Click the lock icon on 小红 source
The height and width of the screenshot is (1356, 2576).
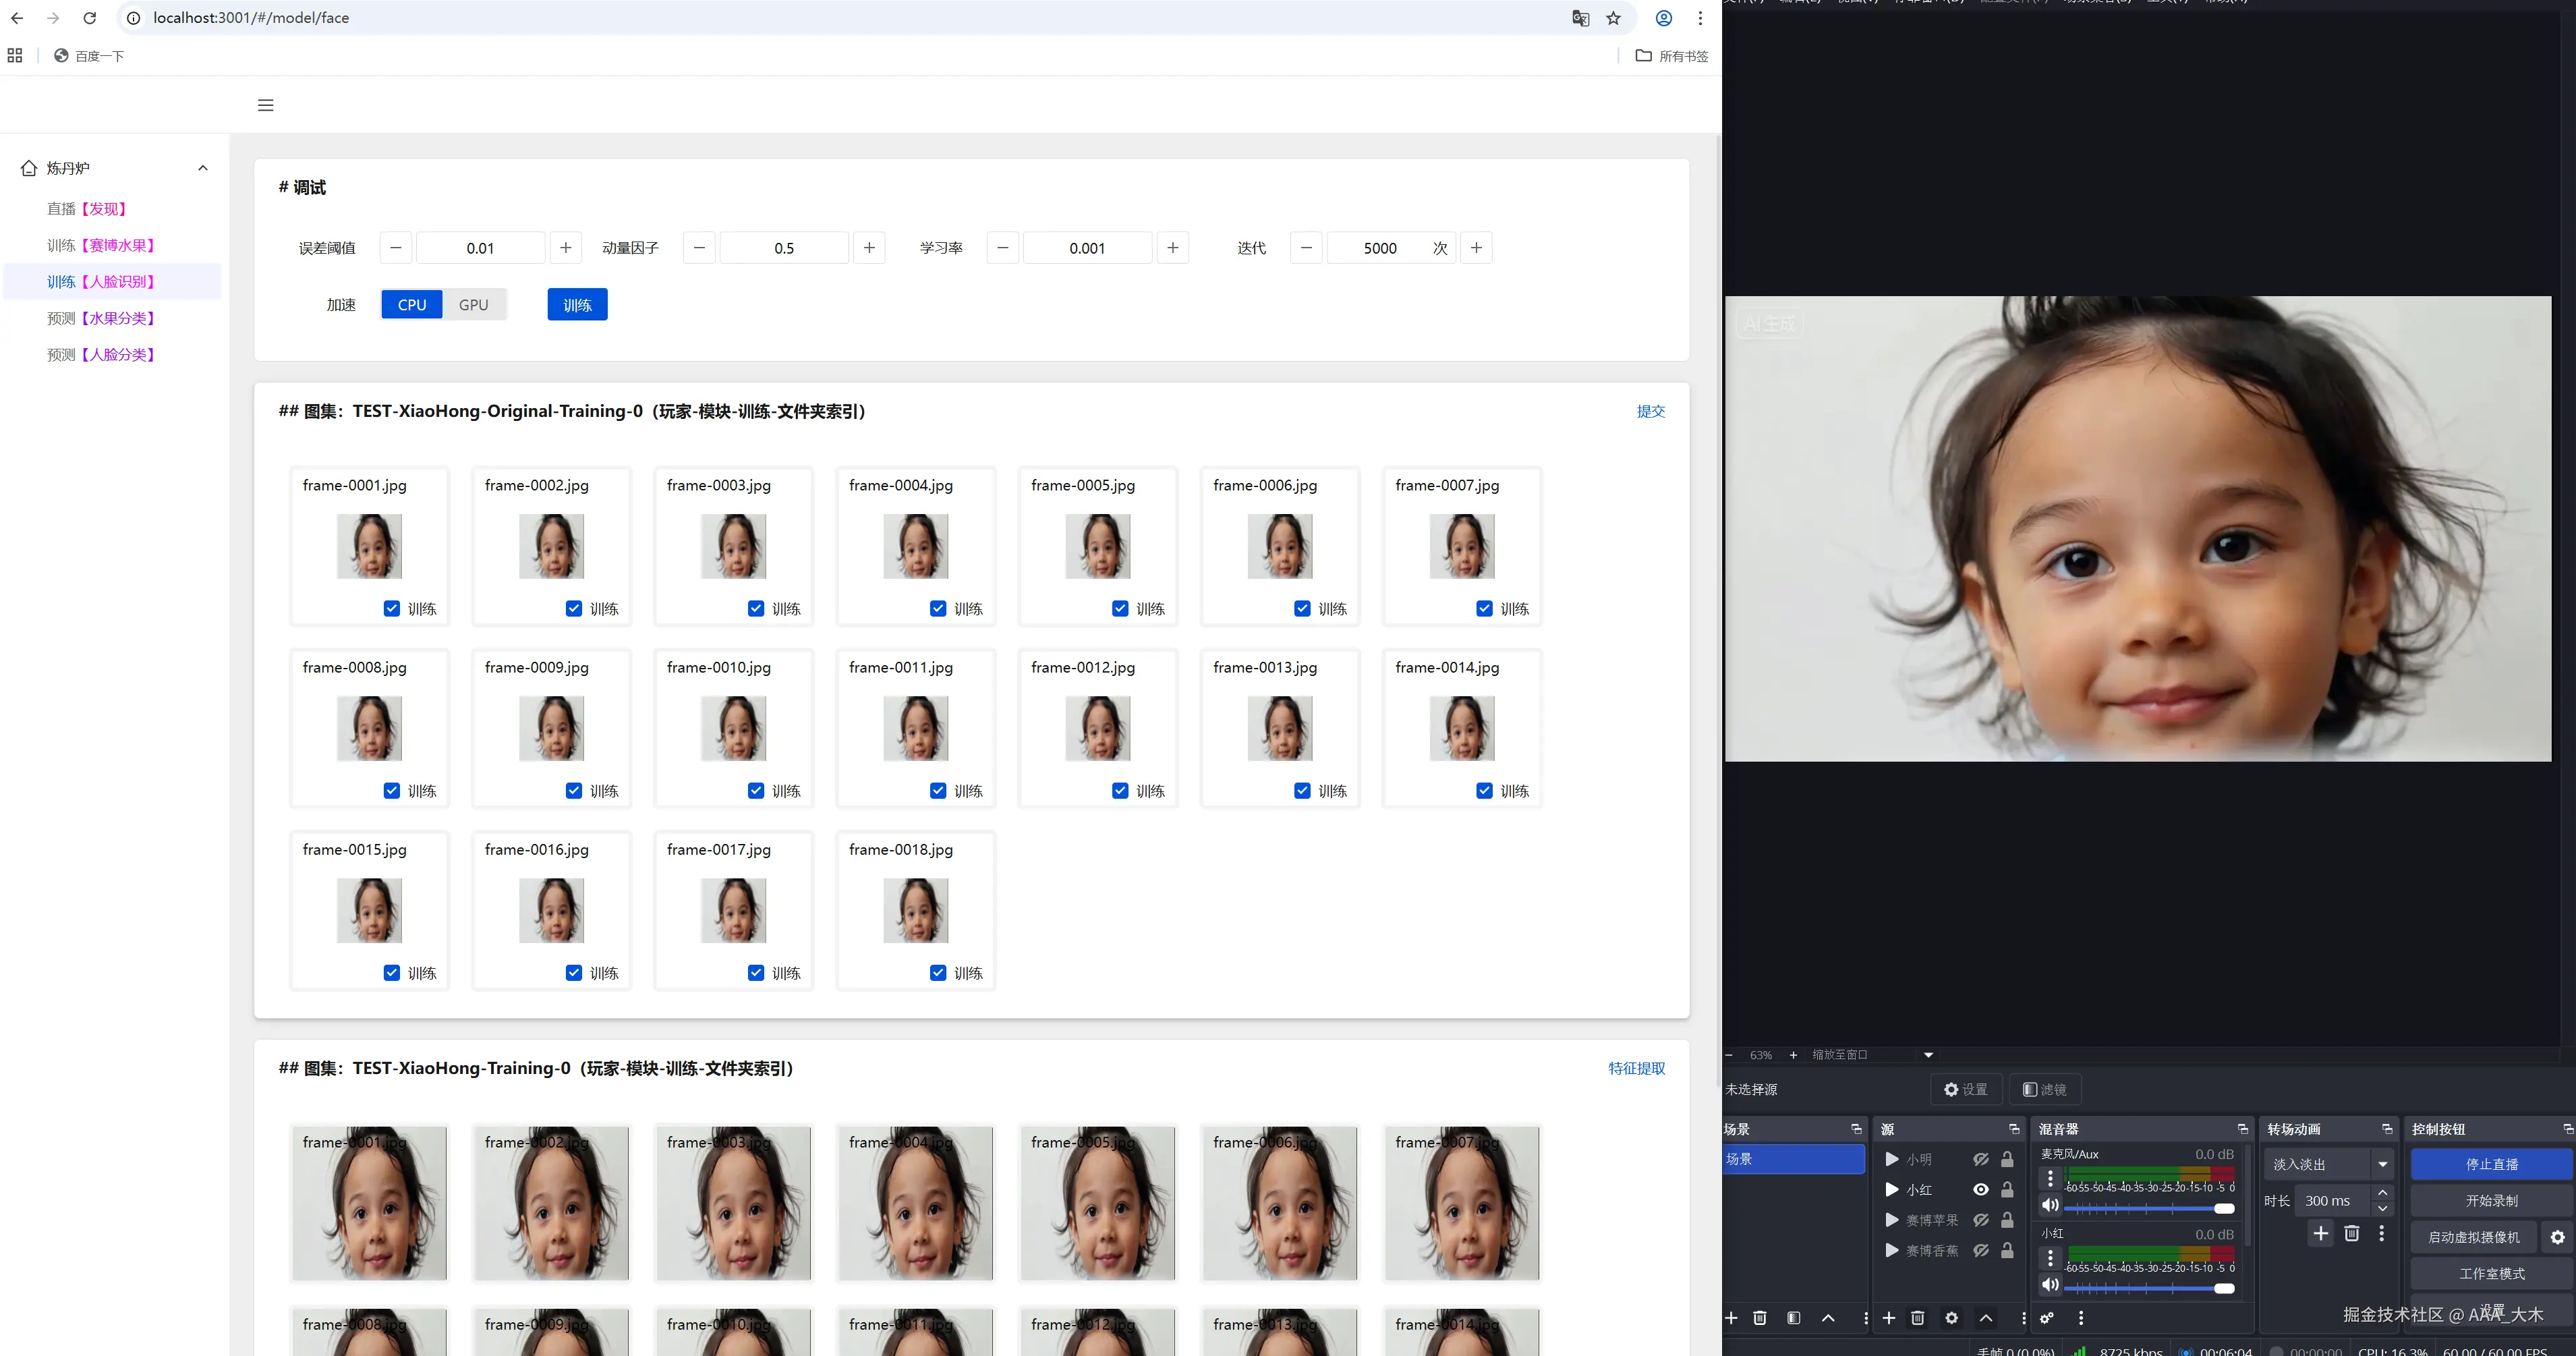(2007, 1189)
